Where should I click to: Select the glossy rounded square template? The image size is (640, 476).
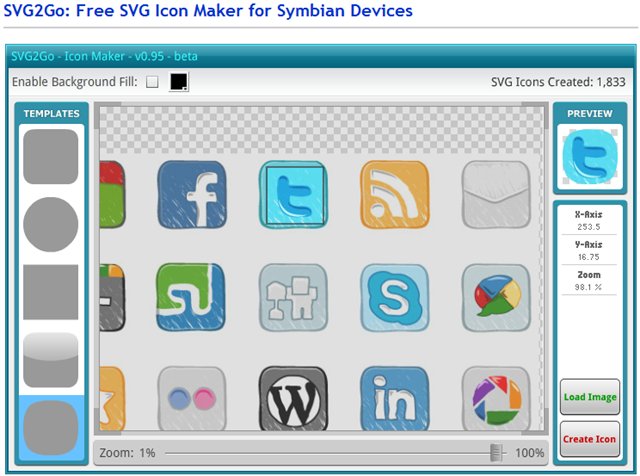(x=51, y=360)
